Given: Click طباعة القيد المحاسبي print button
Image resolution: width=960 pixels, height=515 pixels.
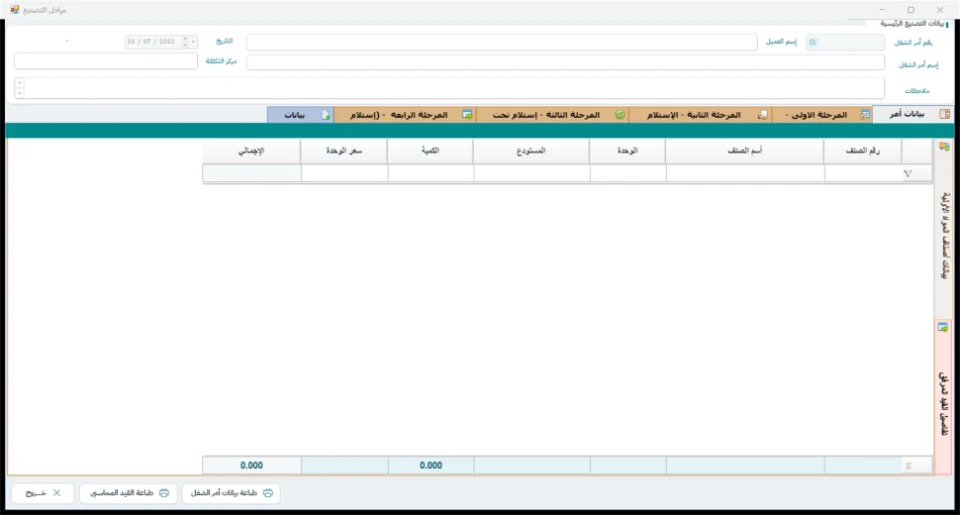Looking at the screenshot, I should coord(129,493).
